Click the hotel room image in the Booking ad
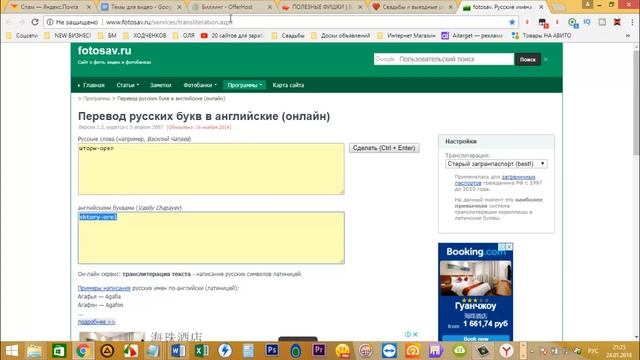The width and height of the screenshot is (640, 360). point(476,279)
